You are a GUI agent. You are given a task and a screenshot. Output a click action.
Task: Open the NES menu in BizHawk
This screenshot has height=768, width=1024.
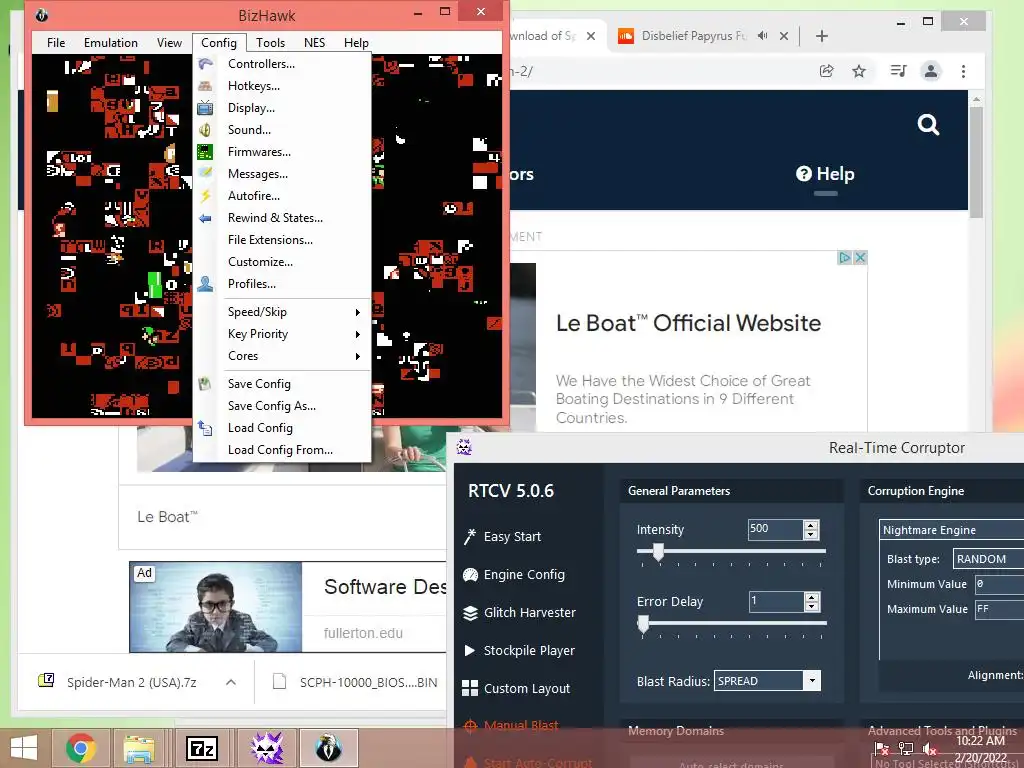pyautogui.click(x=314, y=43)
